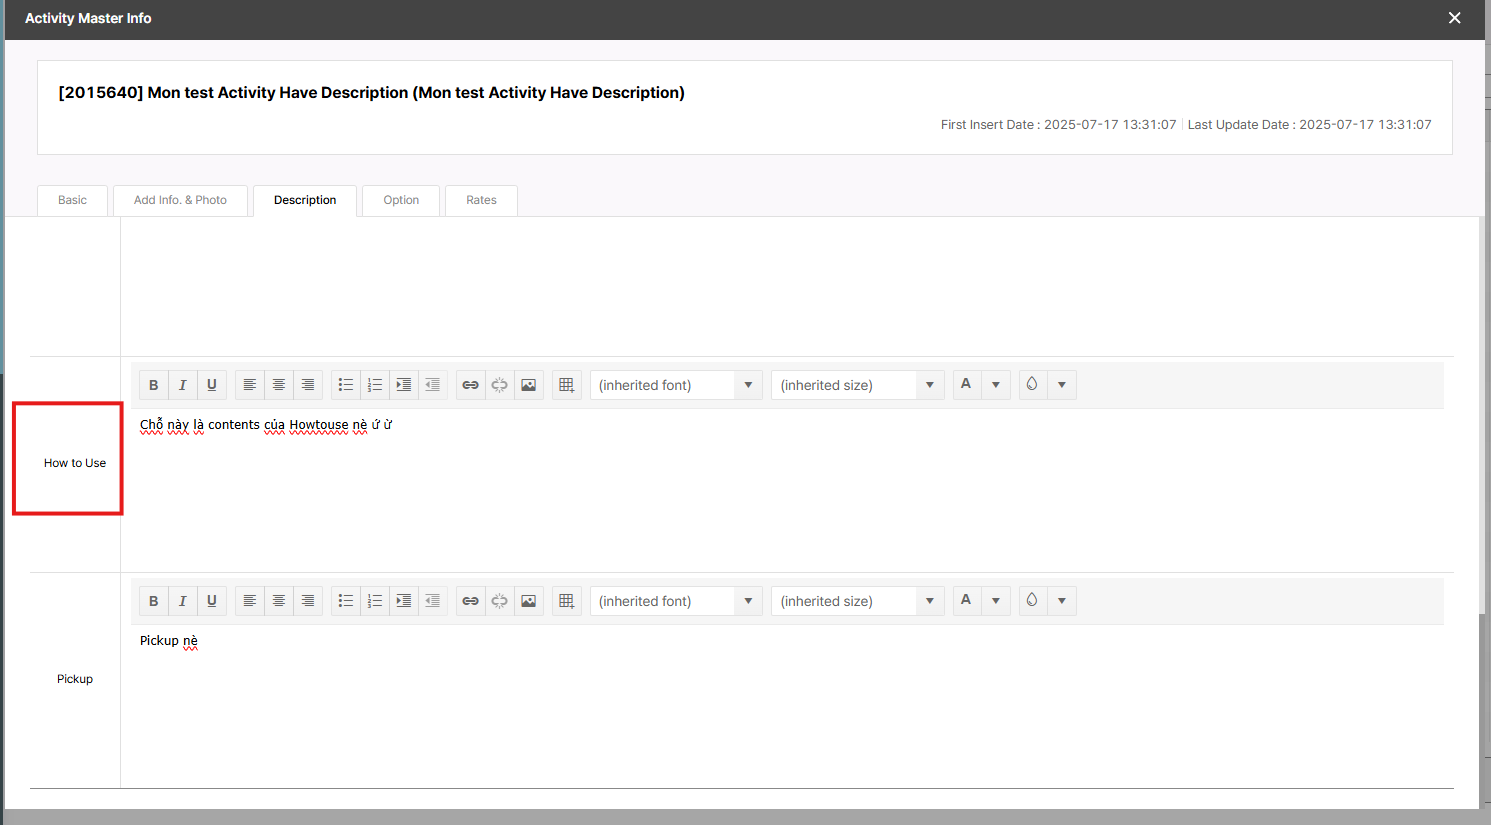Click into the Pickup text area
This screenshot has width=1491, height=825.
pos(787,705)
